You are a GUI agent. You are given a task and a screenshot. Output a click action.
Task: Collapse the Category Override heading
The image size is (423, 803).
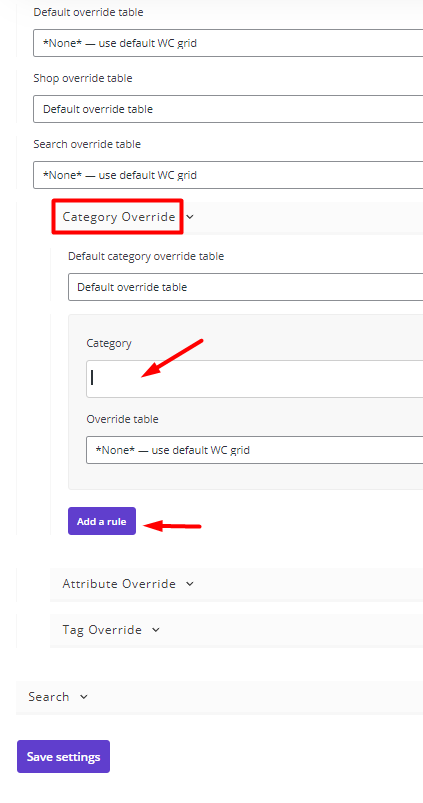119,217
